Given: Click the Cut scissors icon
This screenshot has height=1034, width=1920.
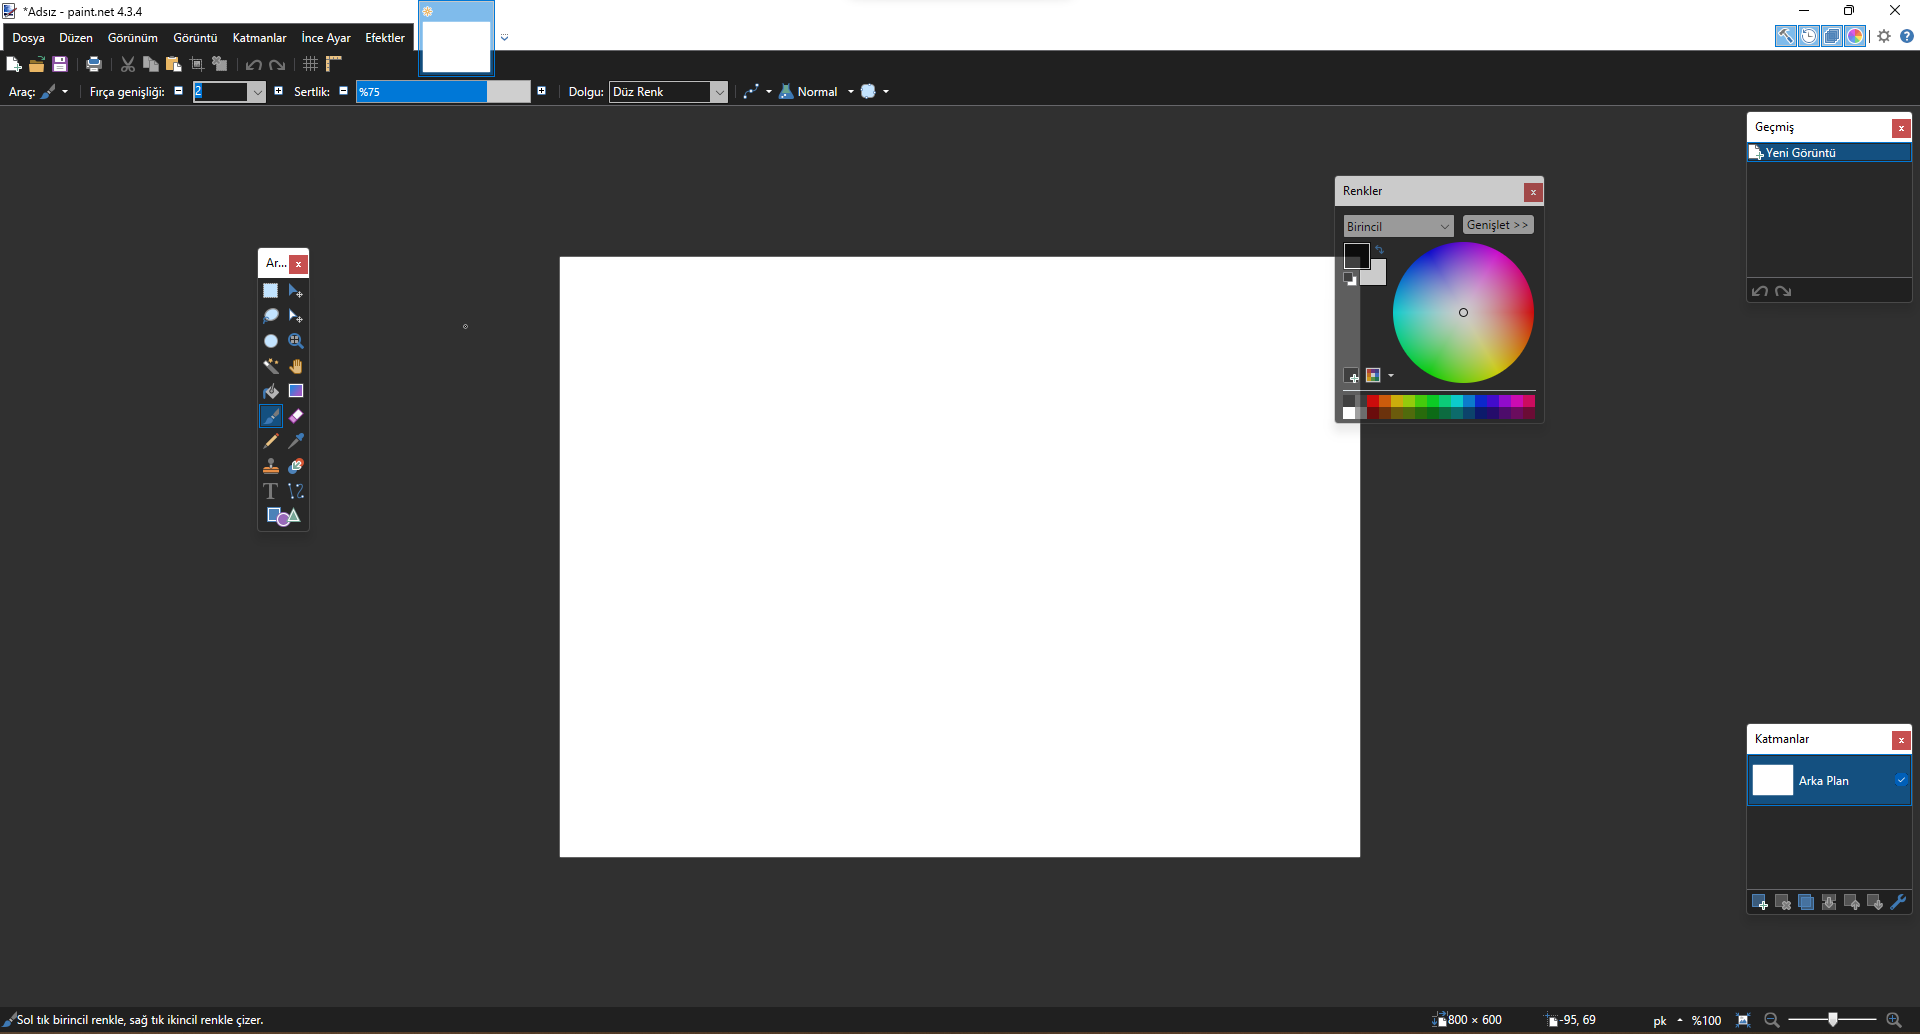Looking at the screenshot, I should pyautogui.click(x=128, y=64).
